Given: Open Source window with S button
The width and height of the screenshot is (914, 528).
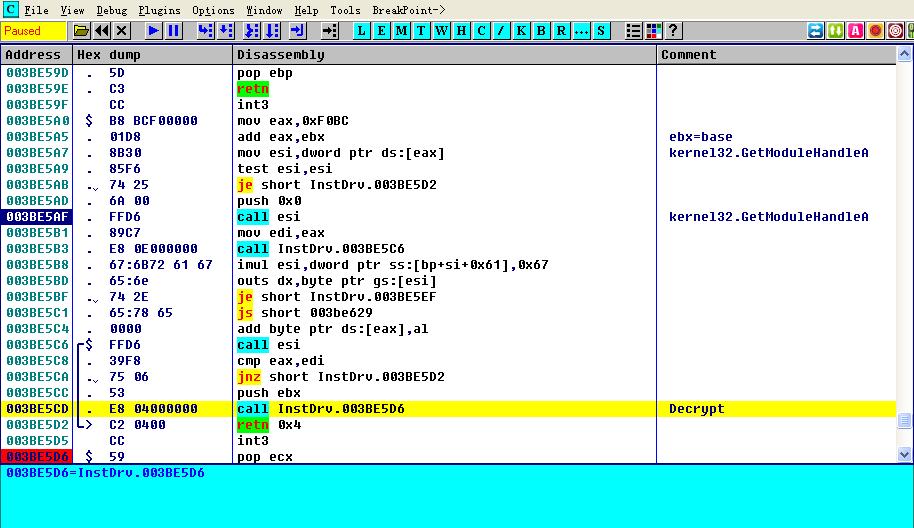Looking at the screenshot, I should 601,31.
